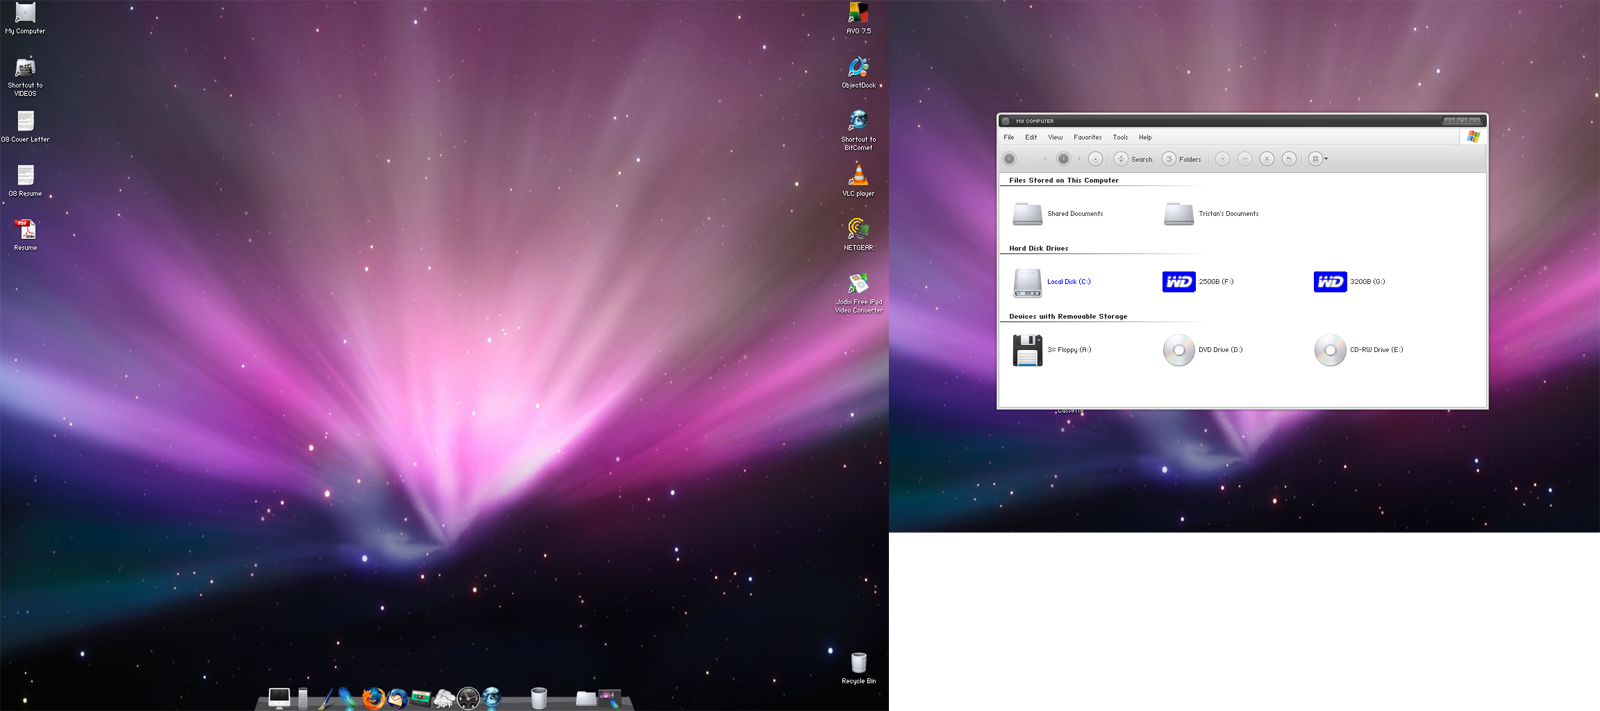This screenshot has height=711, width=1600.
Task: Open the Resume PDF file icon
Action: click(x=25, y=235)
